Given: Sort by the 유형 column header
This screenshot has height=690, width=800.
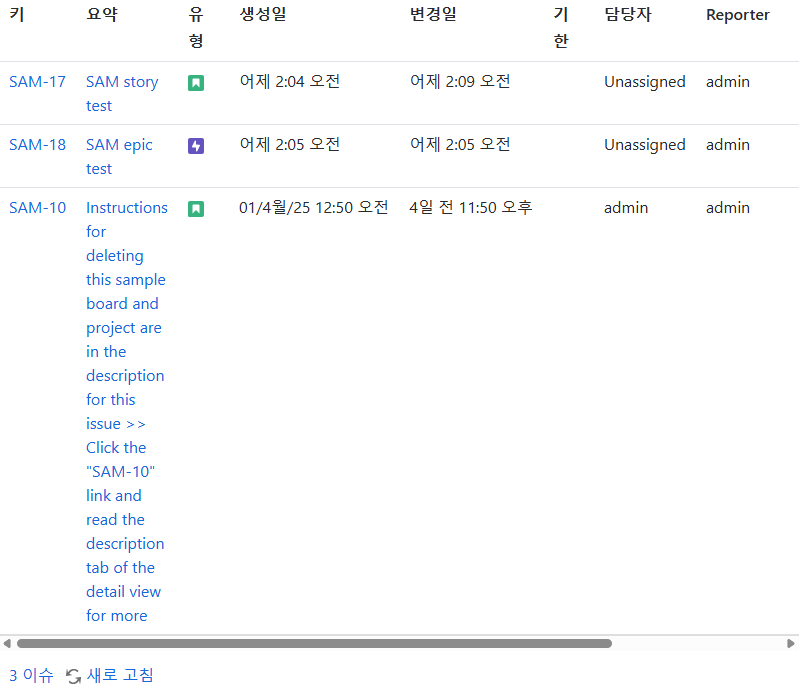Looking at the screenshot, I should pyautogui.click(x=196, y=27).
